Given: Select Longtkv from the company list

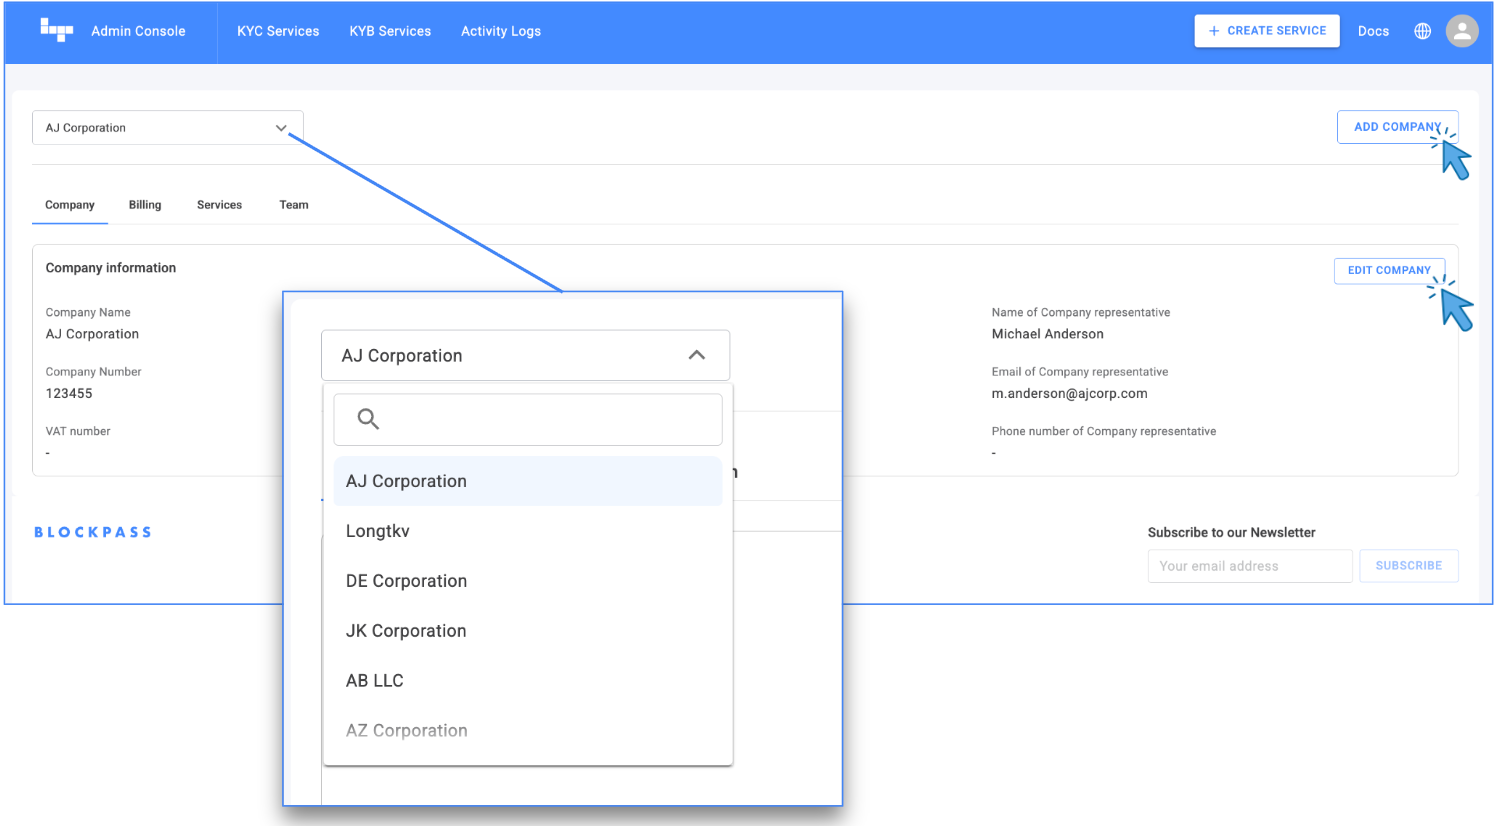Looking at the screenshot, I should pyautogui.click(x=378, y=531).
